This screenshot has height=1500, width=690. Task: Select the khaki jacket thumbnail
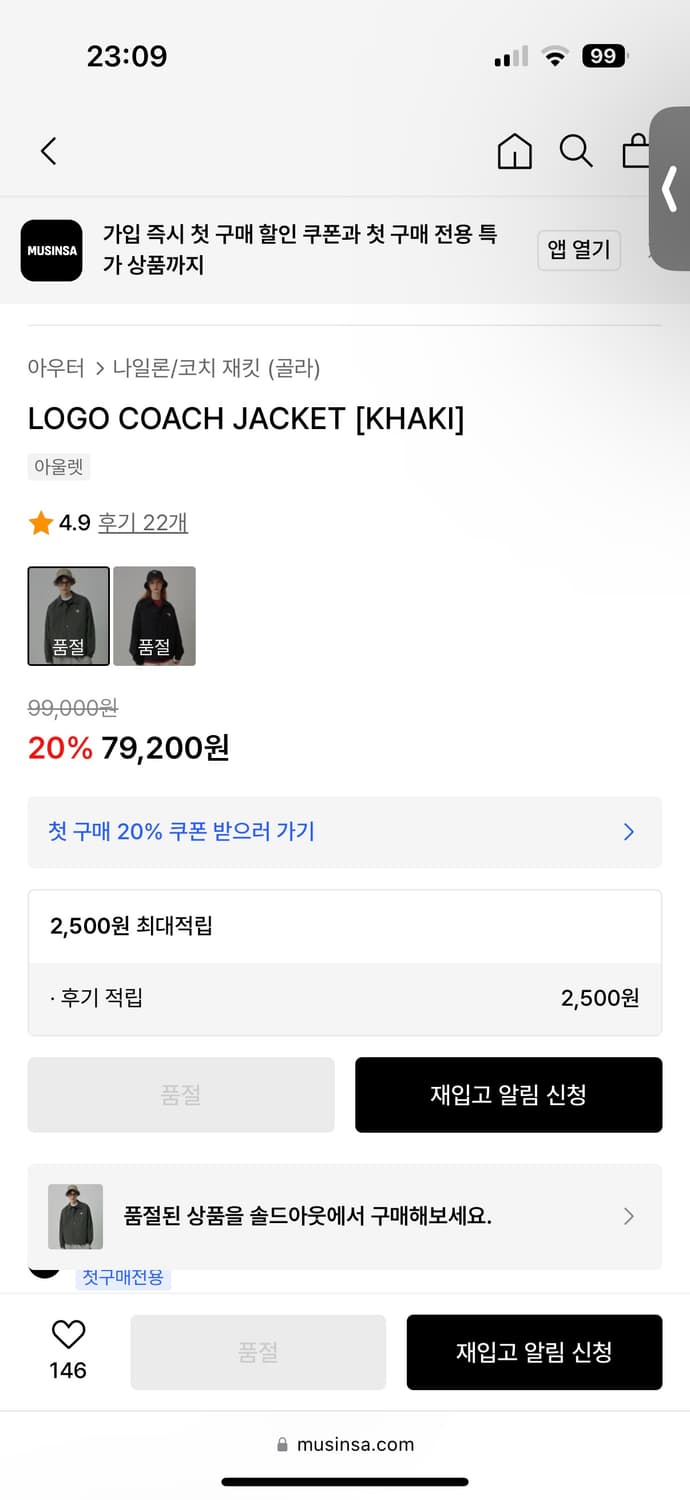click(x=68, y=615)
